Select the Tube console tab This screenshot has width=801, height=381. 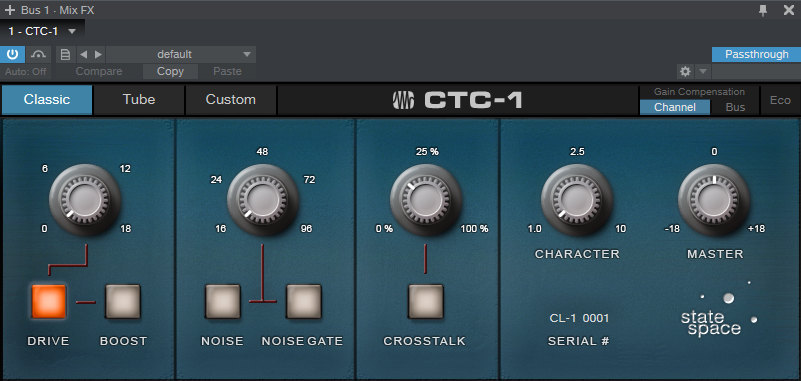139,100
